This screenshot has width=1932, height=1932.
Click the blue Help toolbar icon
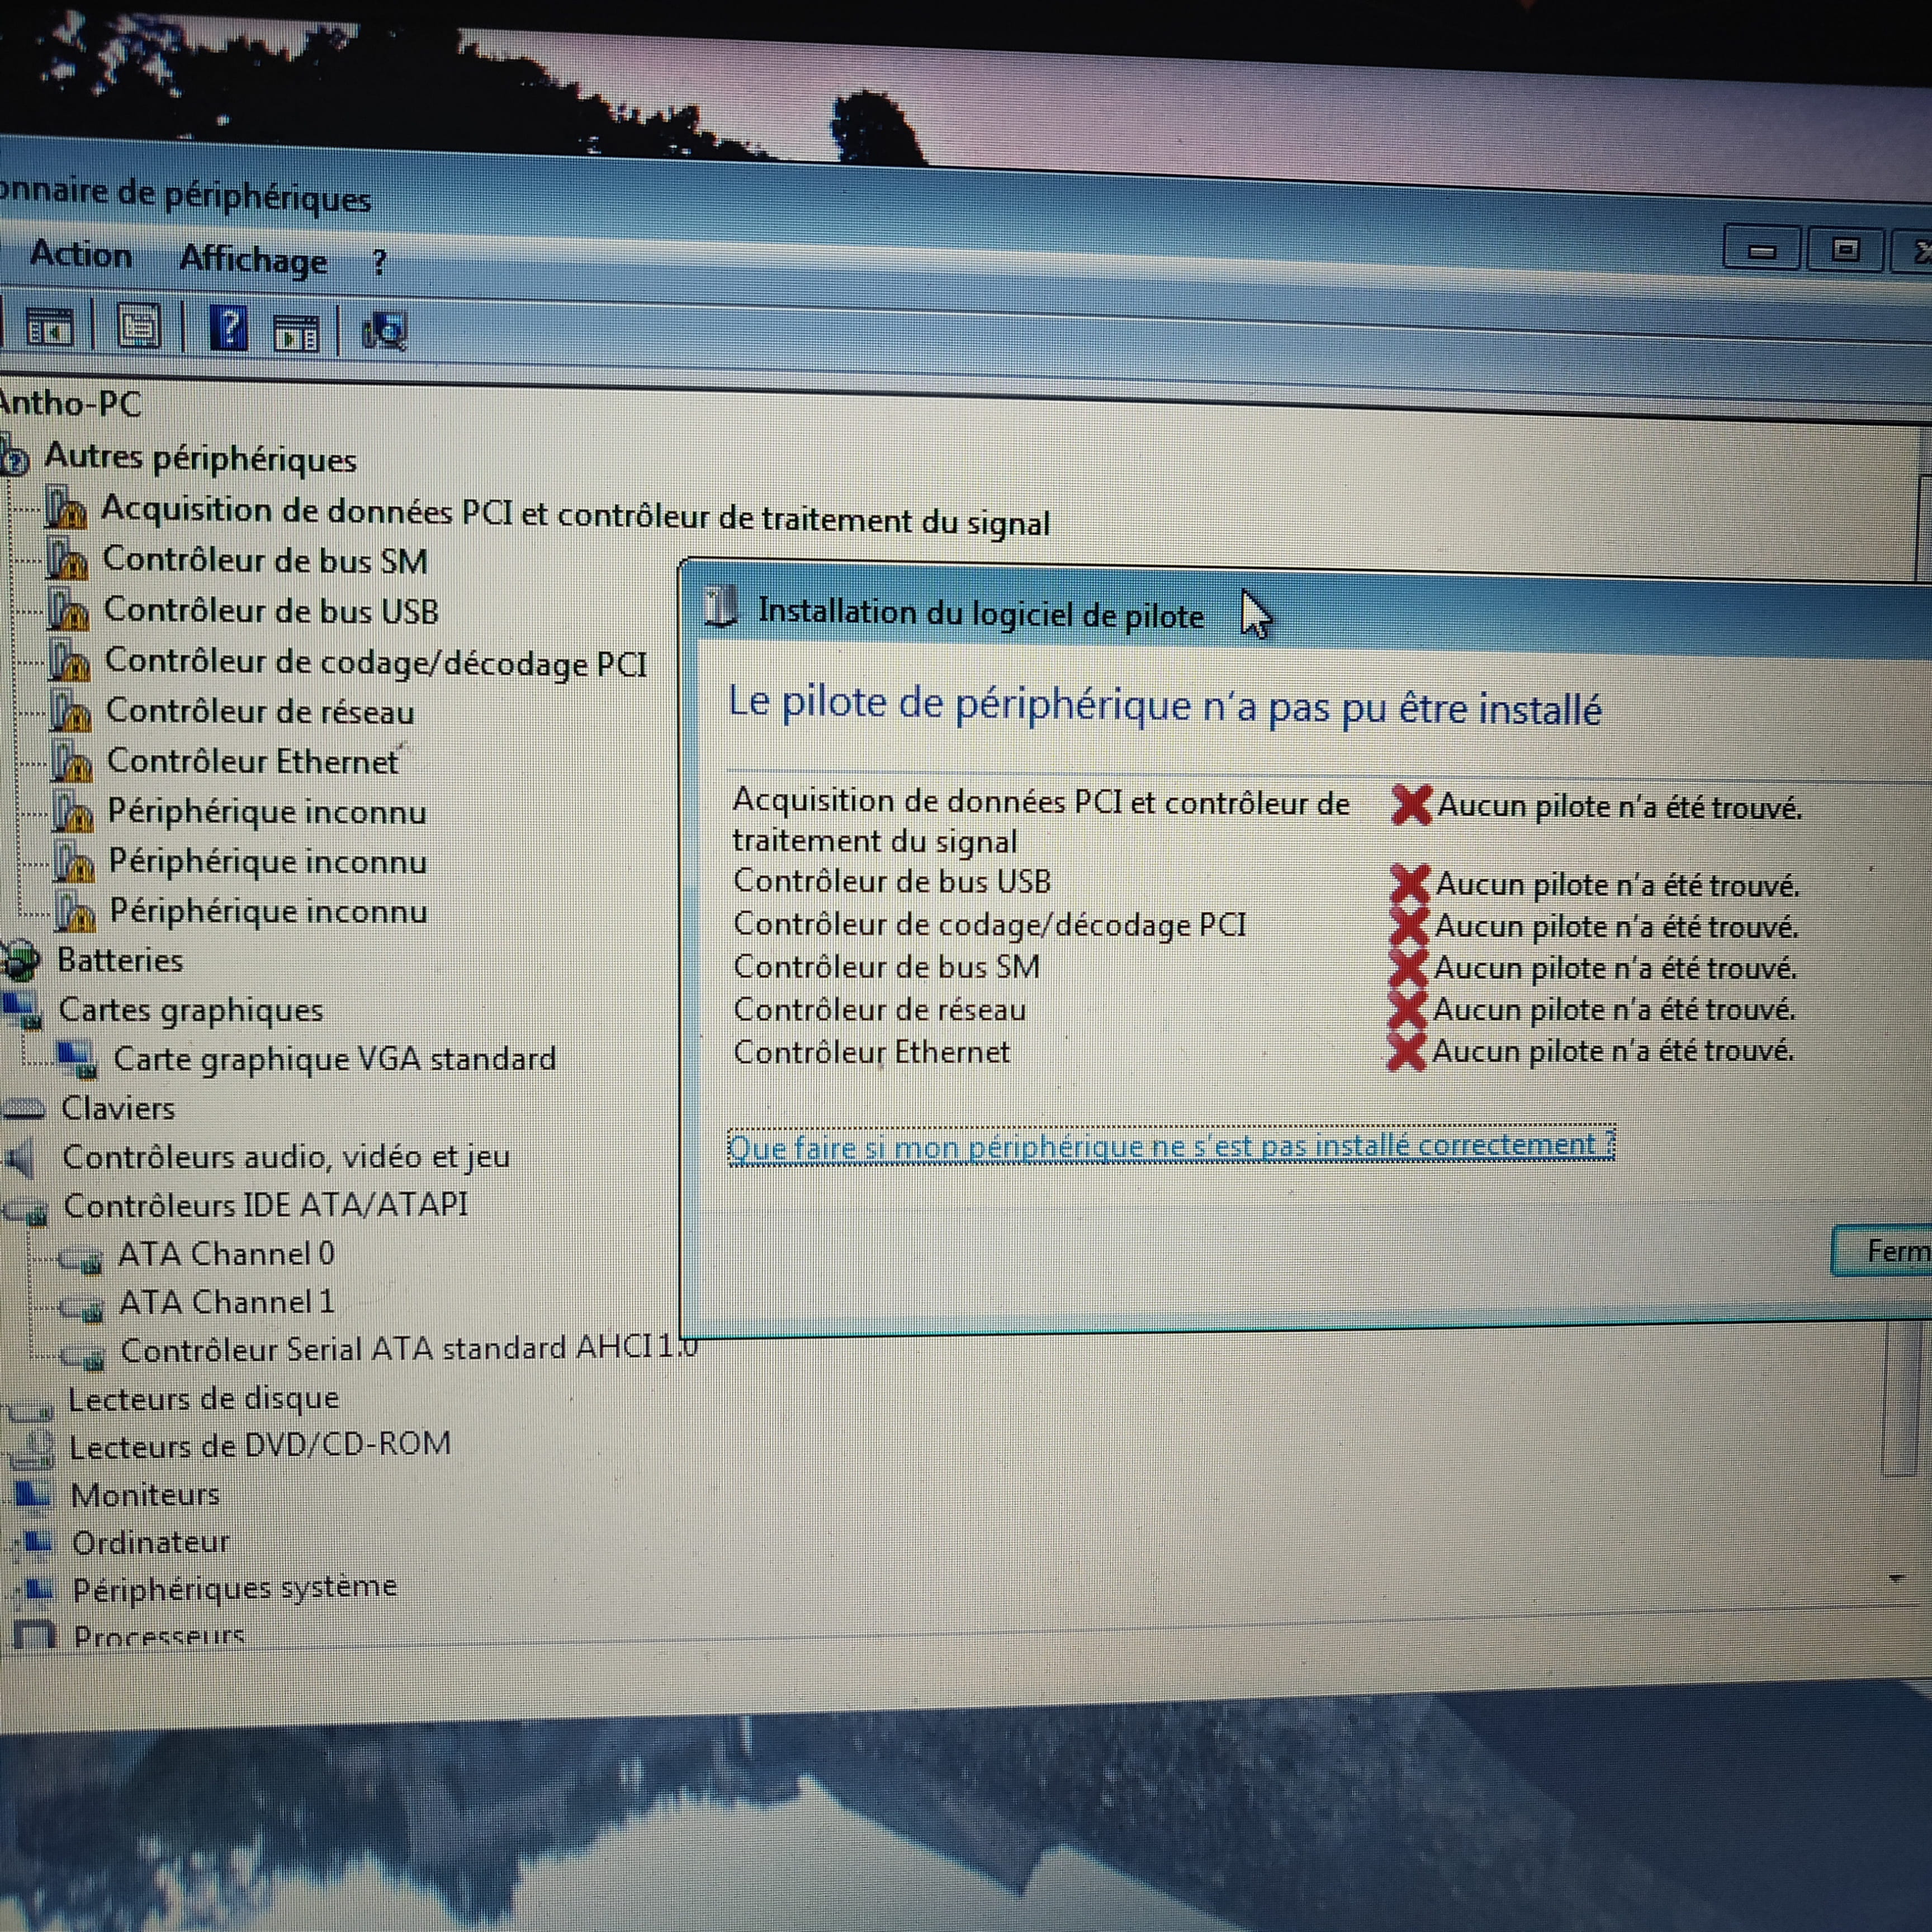pos(229,328)
